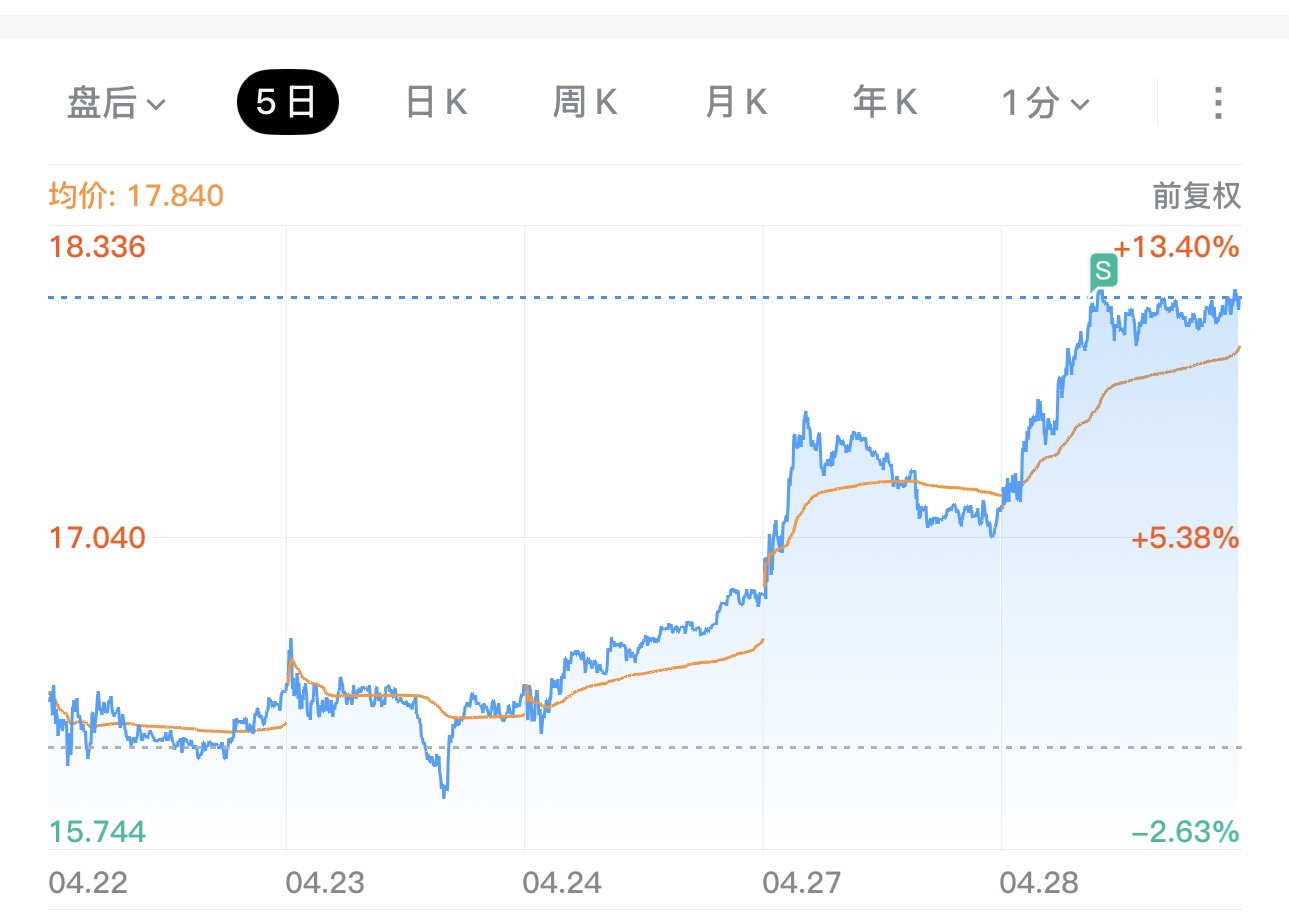Show the 年K chart view
The image size is (1289, 920).
pyautogui.click(x=885, y=103)
